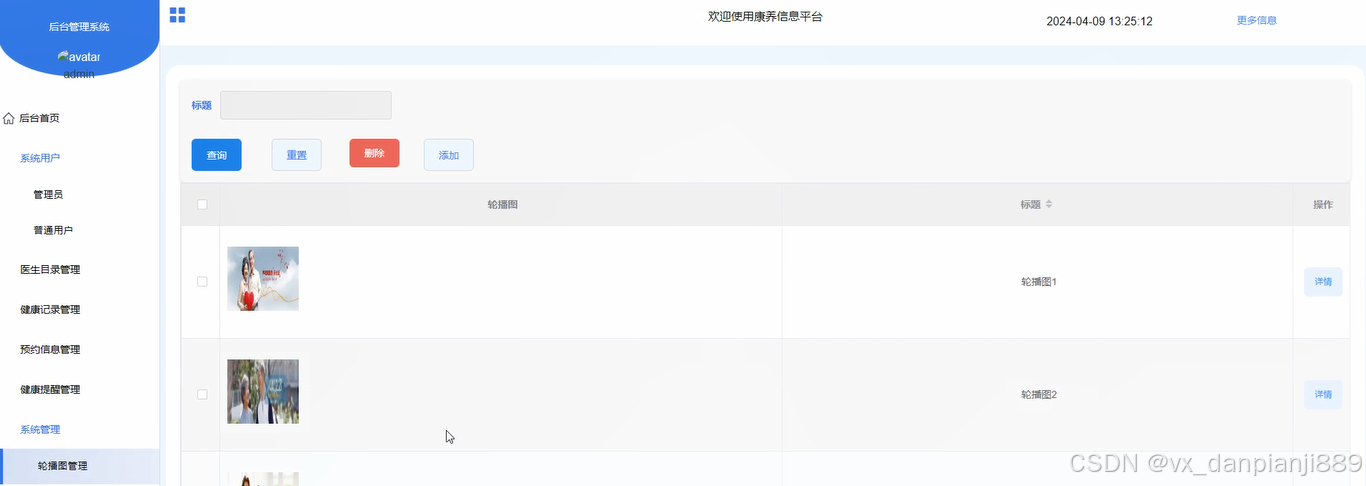Click the date time 2024-04-09 13:25:12
This screenshot has height=486, width=1366.
coord(1099,21)
